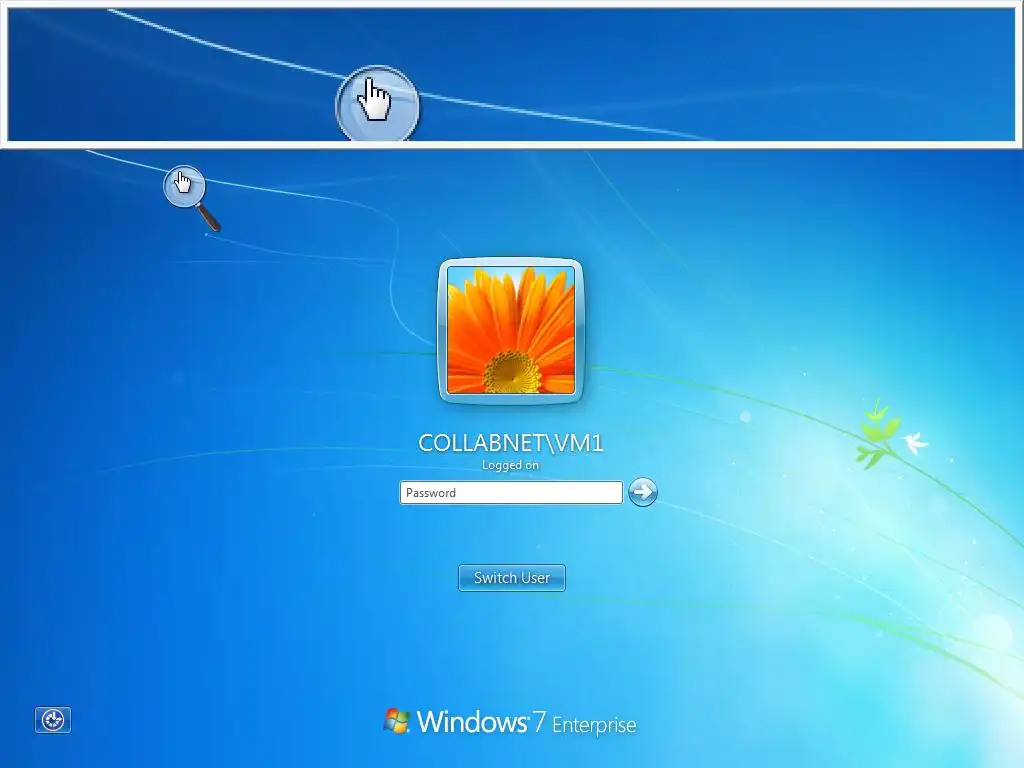The width and height of the screenshot is (1024, 768).
Task: Click the Switch User button
Action: pyautogui.click(x=511, y=578)
